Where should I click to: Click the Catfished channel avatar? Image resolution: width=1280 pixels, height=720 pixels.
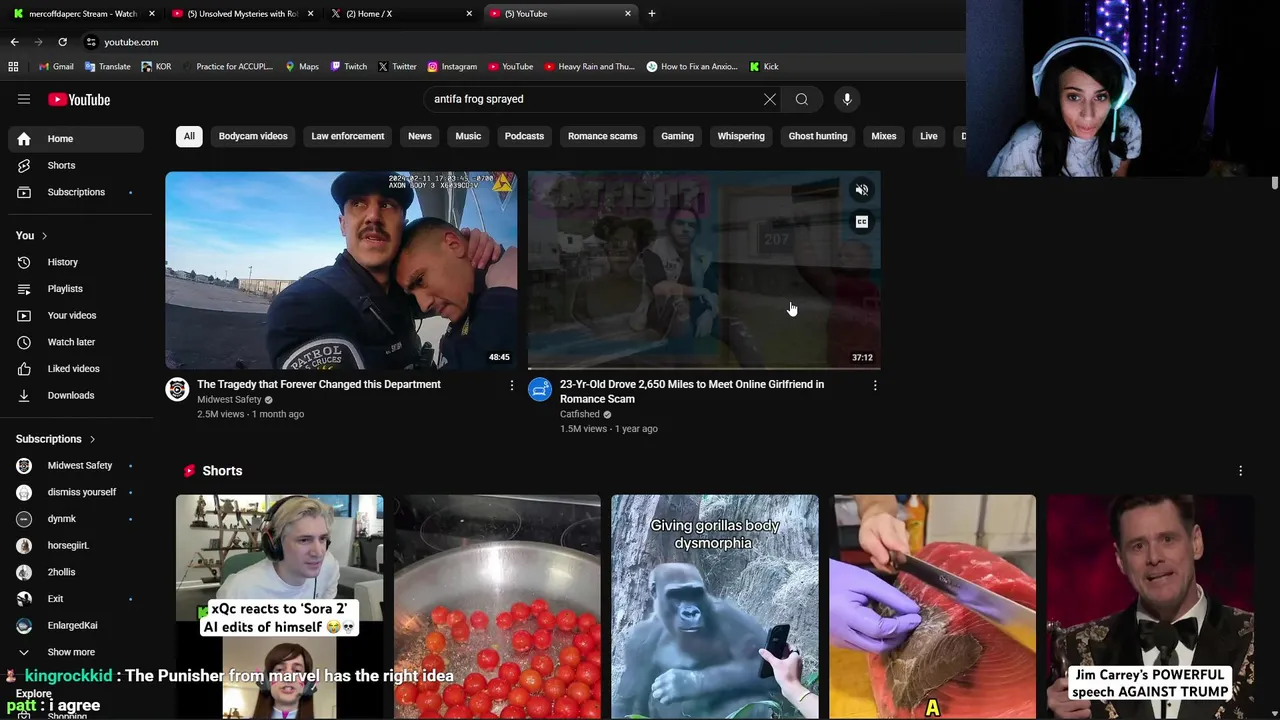pos(540,389)
